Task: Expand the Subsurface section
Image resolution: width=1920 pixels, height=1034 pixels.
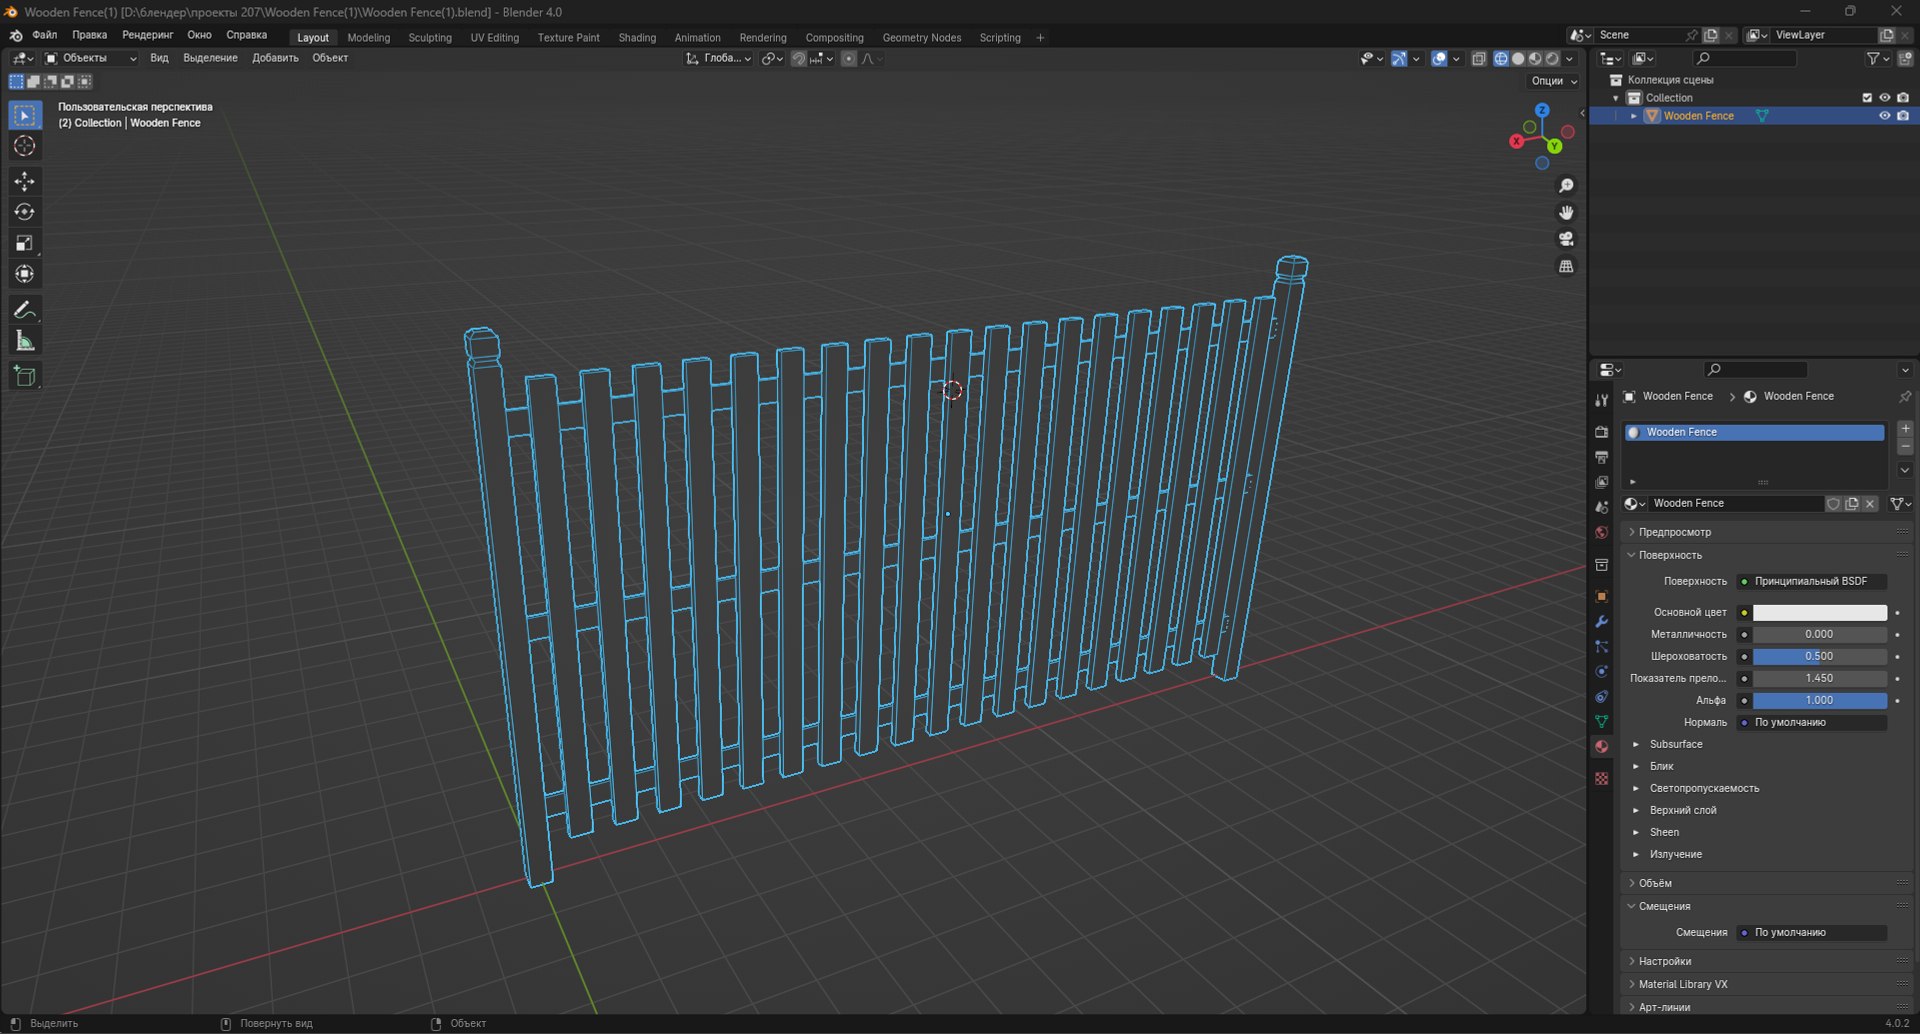Action: pyautogui.click(x=1675, y=744)
